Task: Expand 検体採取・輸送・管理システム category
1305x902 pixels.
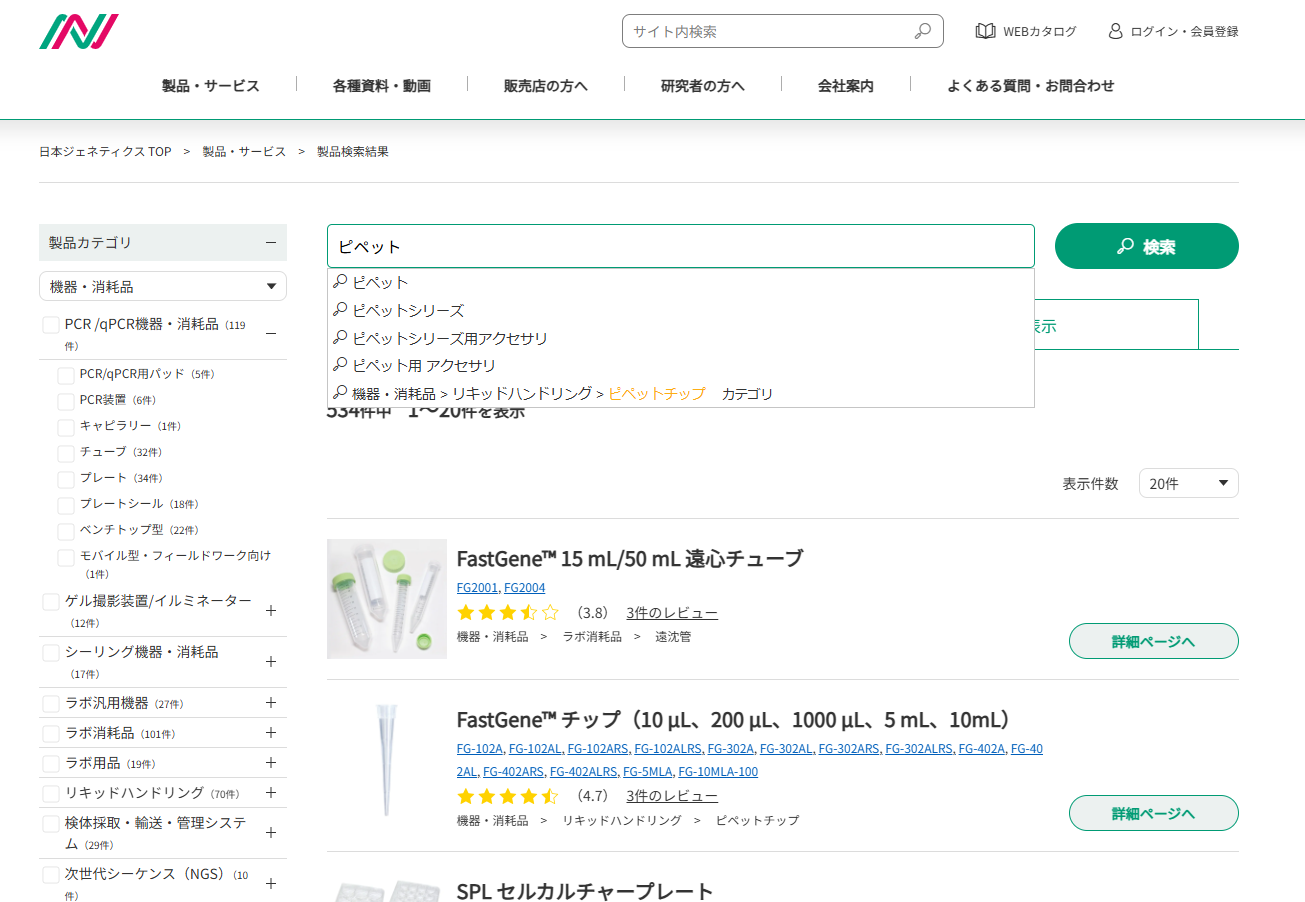Action: point(270,832)
